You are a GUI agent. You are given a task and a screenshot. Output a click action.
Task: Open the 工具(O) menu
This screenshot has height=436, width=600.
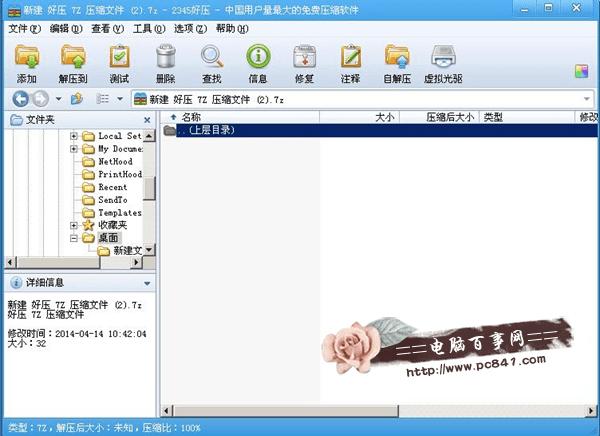149,29
